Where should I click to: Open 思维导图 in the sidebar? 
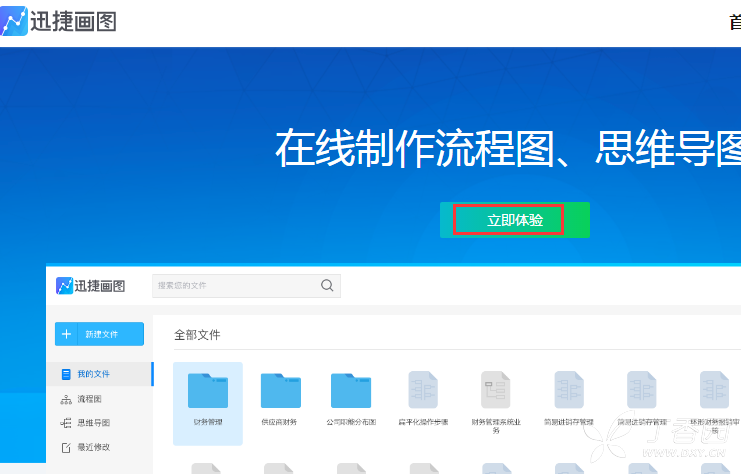tap(85, 423)
